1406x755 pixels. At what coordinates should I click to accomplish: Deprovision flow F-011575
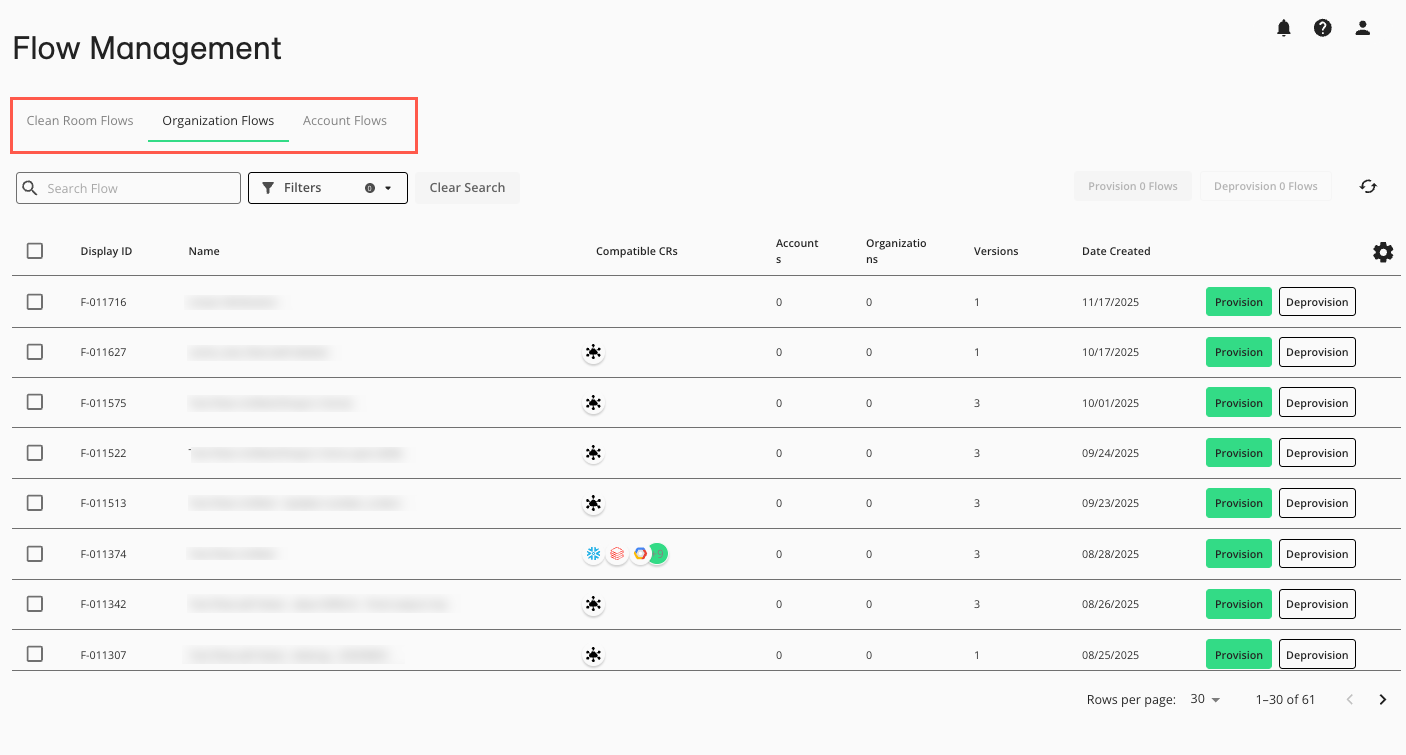pos(1317,403)
